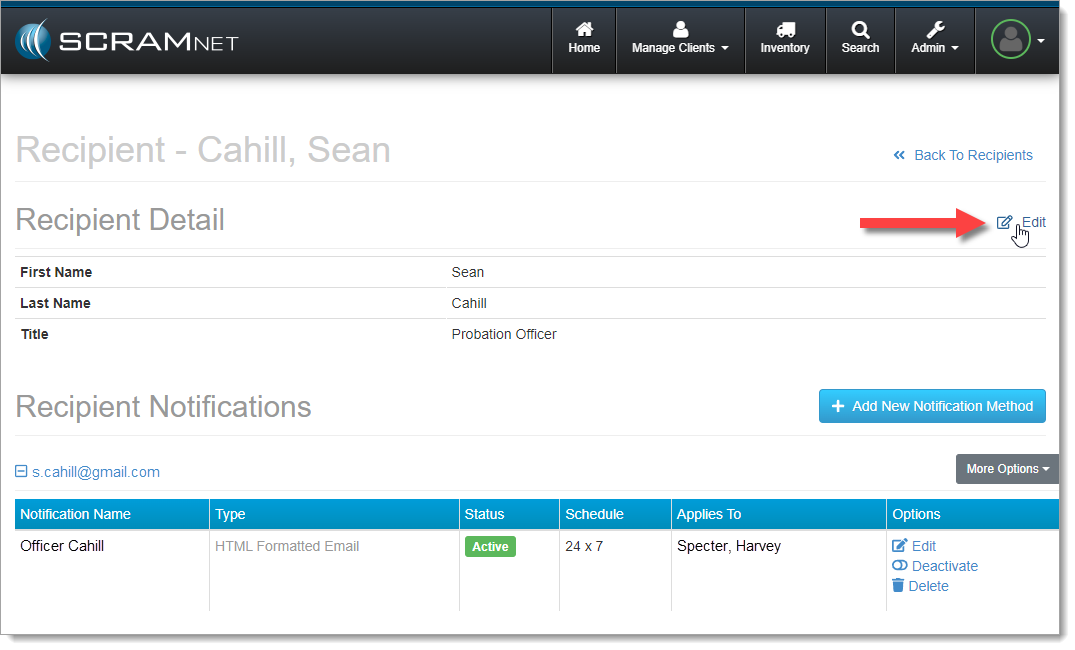Click edit icon in Officer Cahill row
This screenshot has width=1075, height=650.
[899, 546]
